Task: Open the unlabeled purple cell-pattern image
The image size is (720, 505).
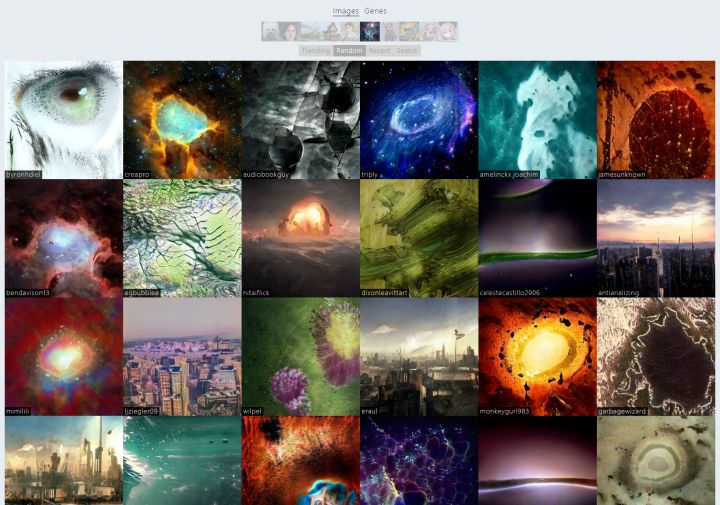Action: coord(419,460)
